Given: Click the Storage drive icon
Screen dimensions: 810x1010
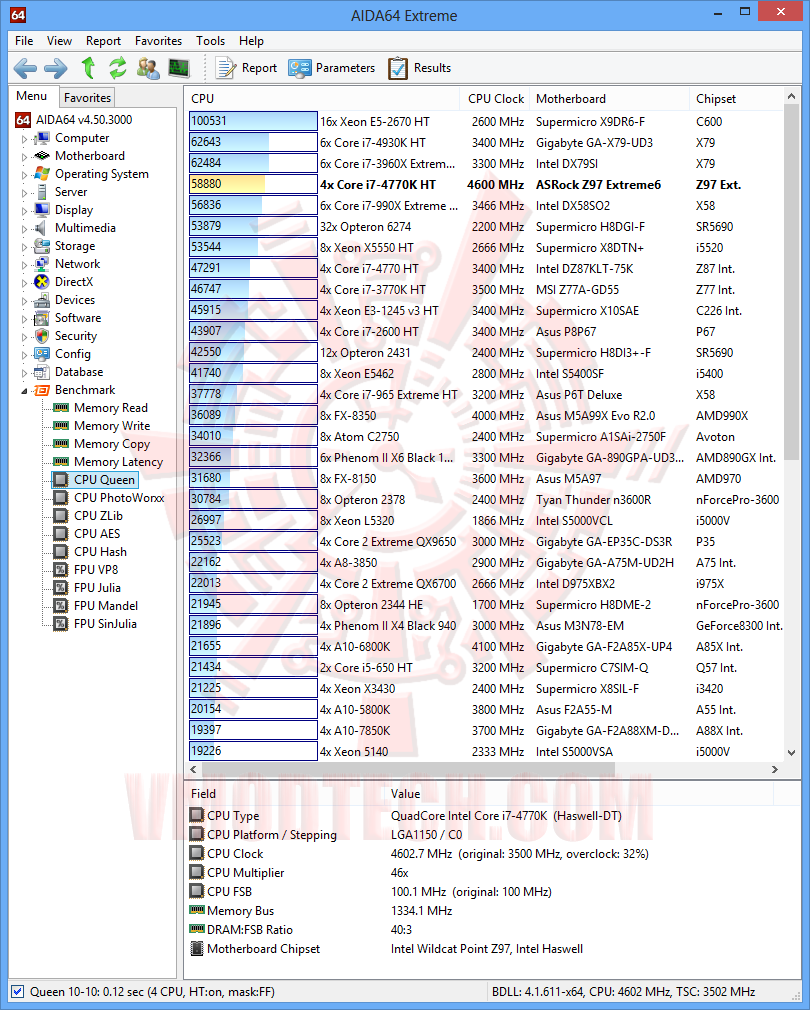Looking at the screenshot, I should [x=42, y=246].
